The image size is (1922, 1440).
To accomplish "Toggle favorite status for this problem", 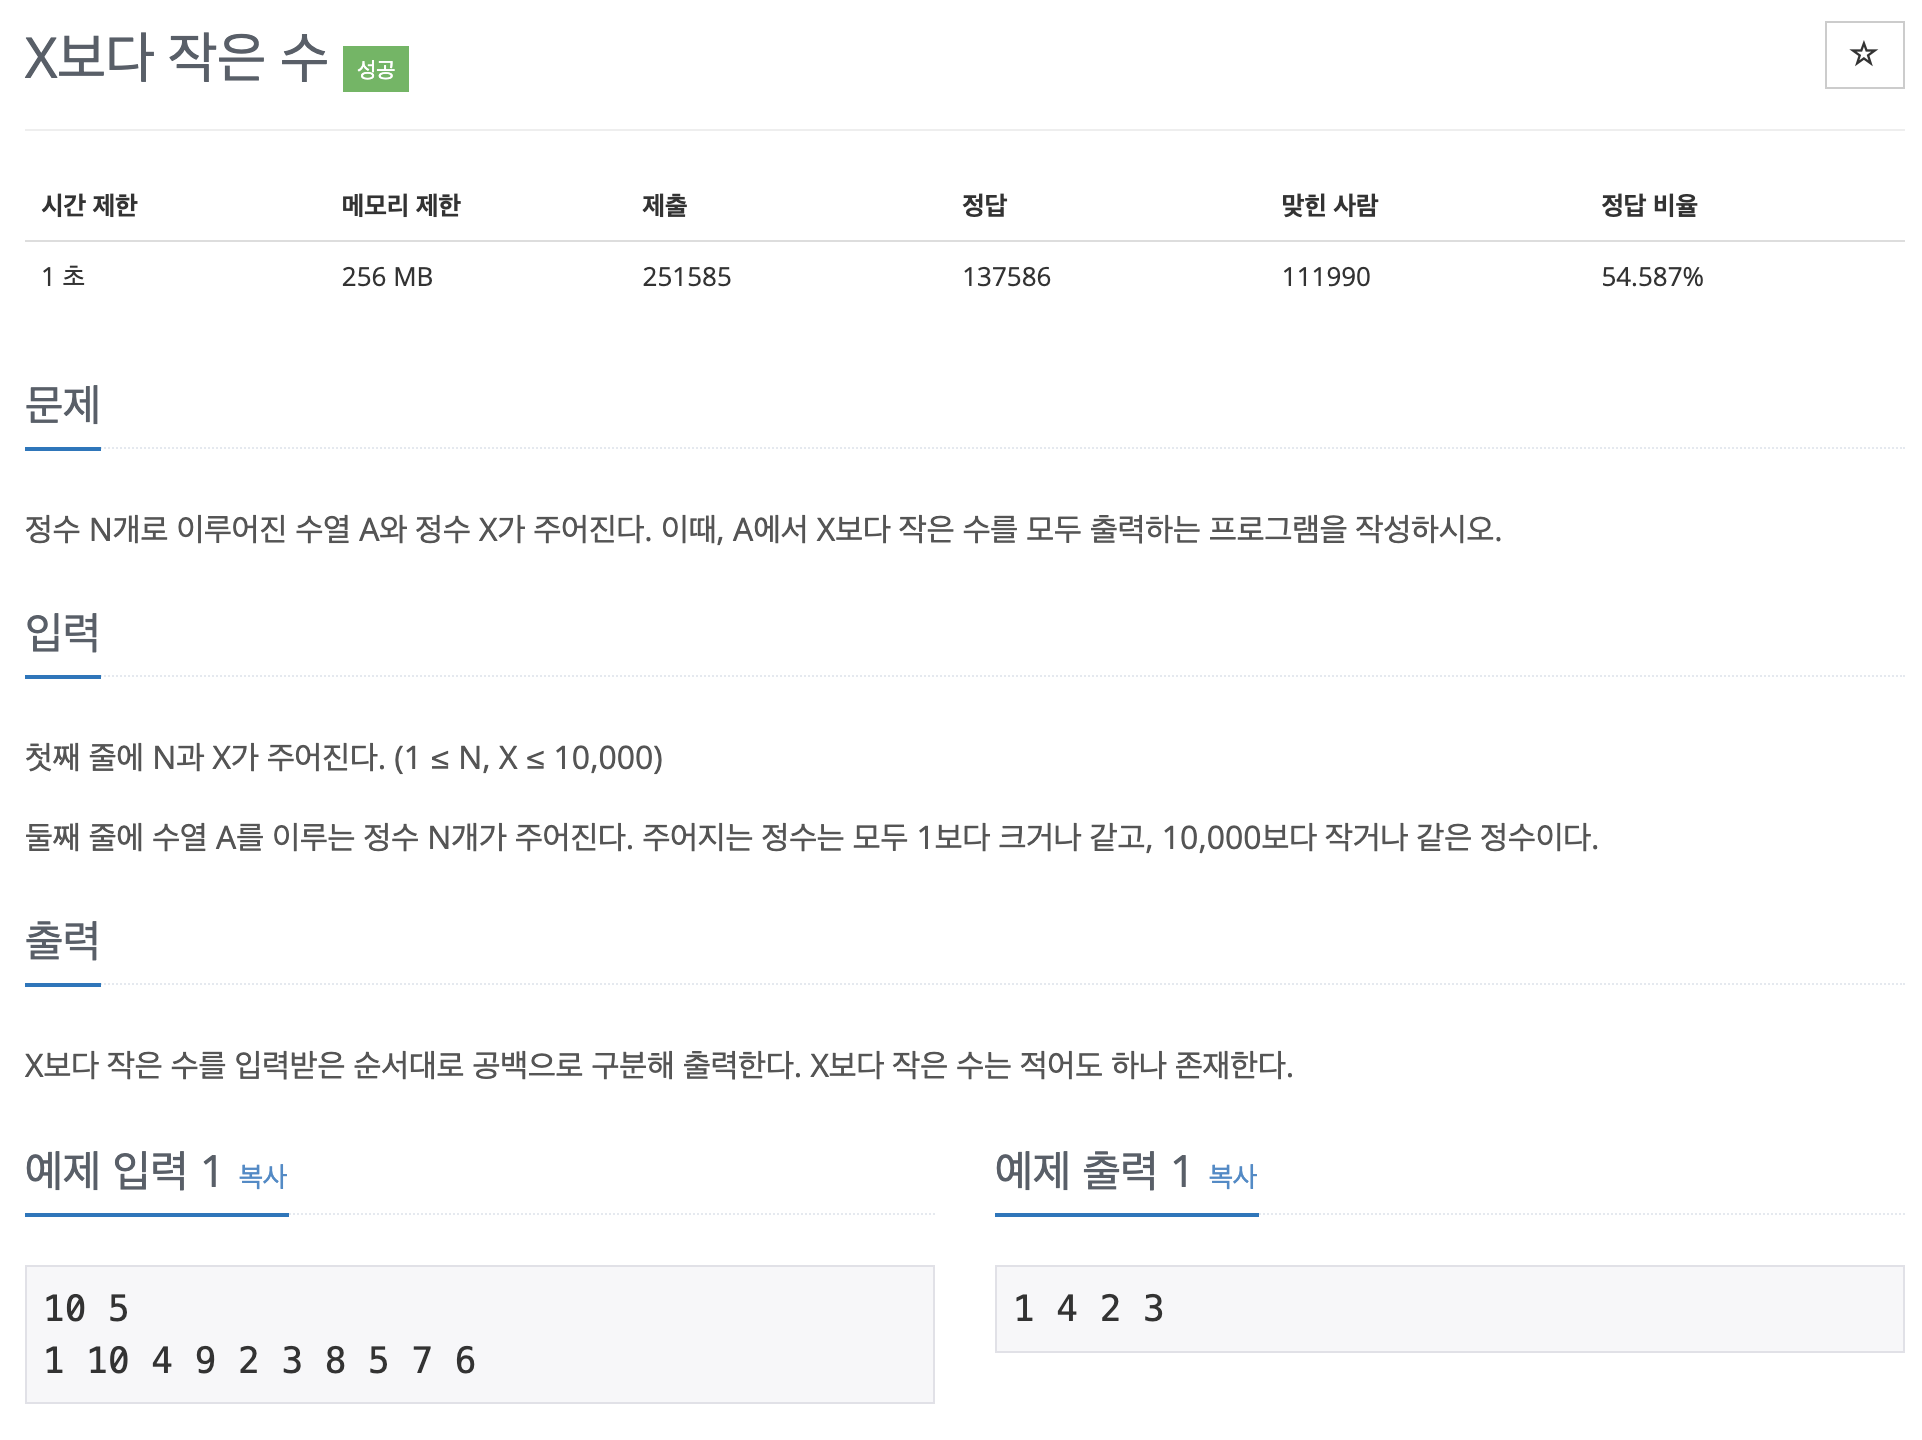I will point(1864,55).
